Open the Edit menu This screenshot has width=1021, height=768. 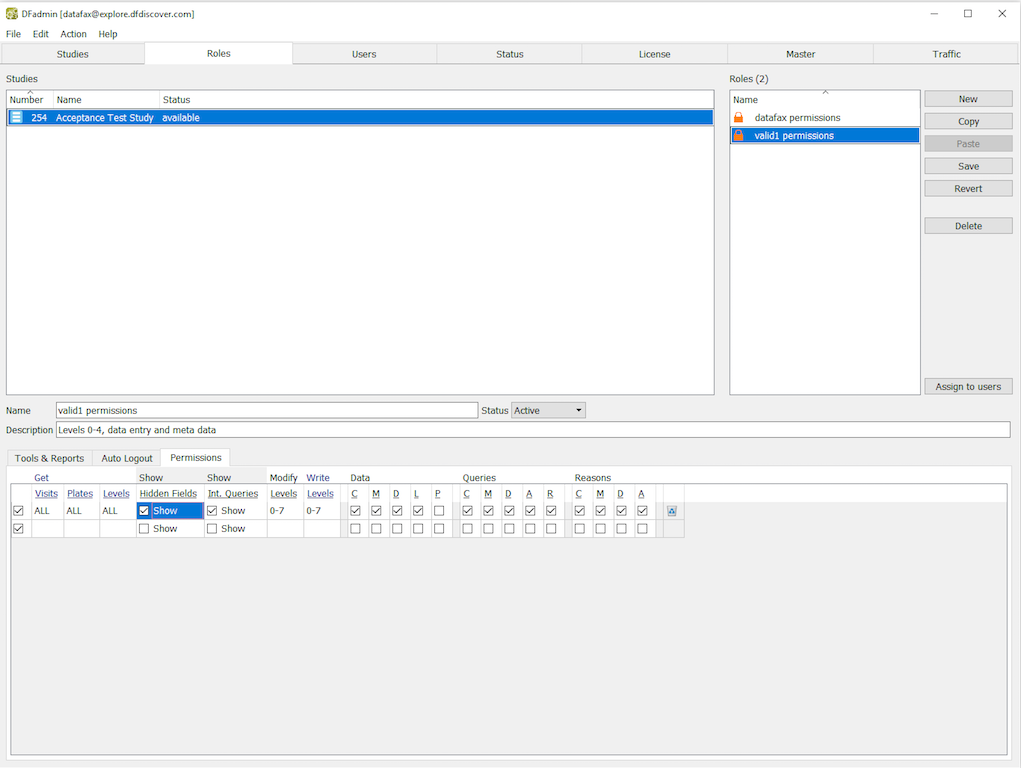pos(41,34)
